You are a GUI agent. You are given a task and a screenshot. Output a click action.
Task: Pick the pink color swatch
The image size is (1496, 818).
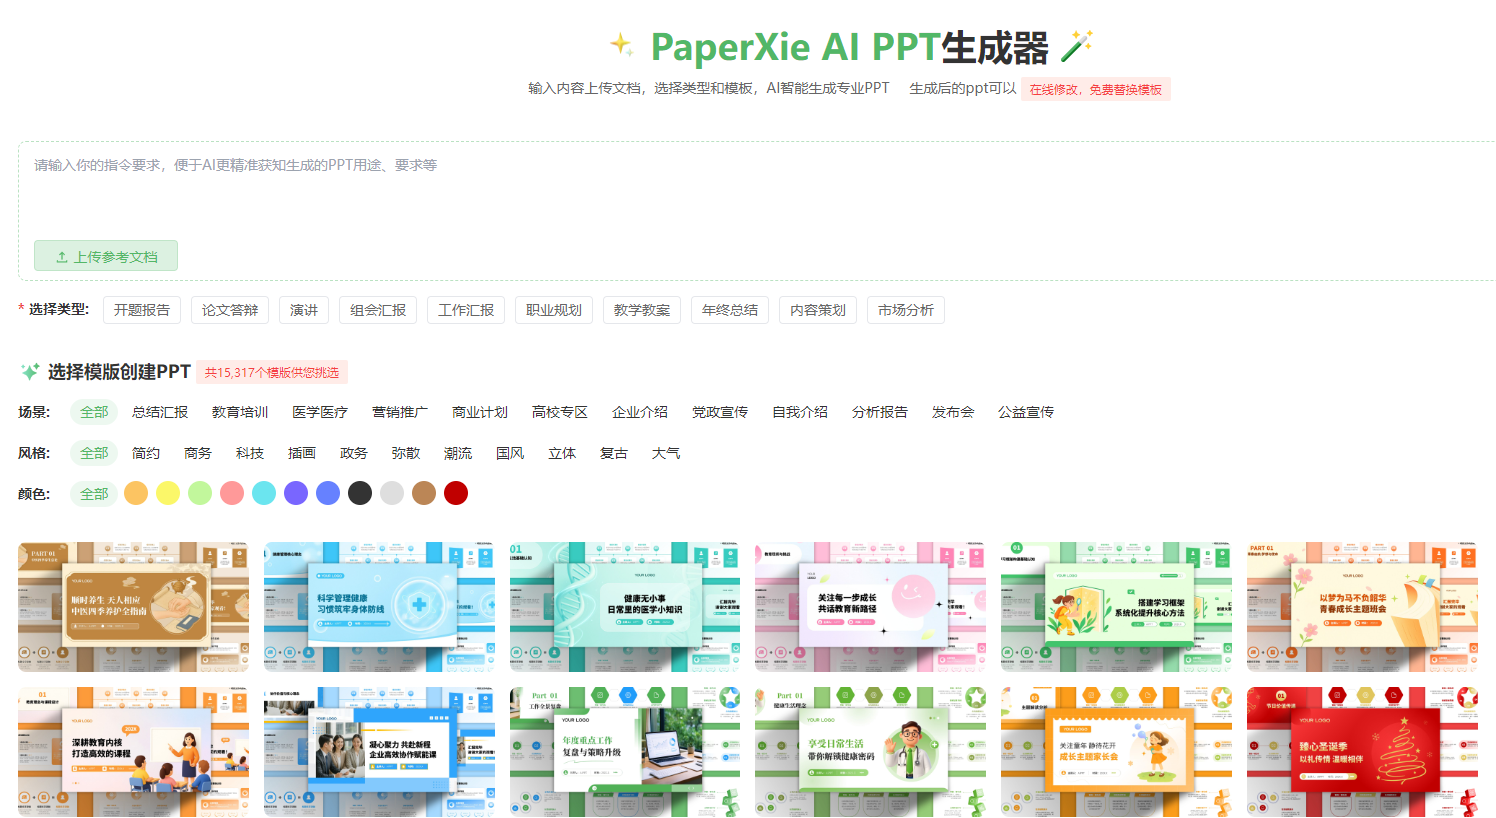(x=232, y=493)
